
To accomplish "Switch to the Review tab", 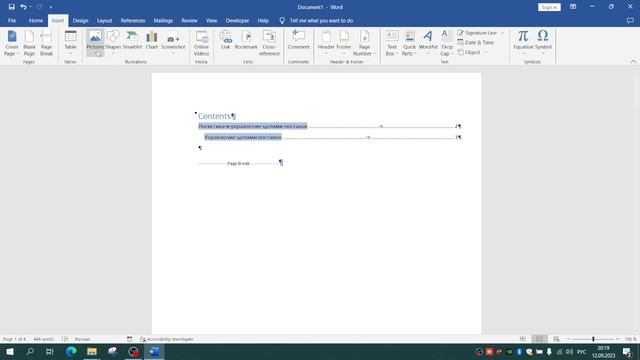I will pos(189,20).
